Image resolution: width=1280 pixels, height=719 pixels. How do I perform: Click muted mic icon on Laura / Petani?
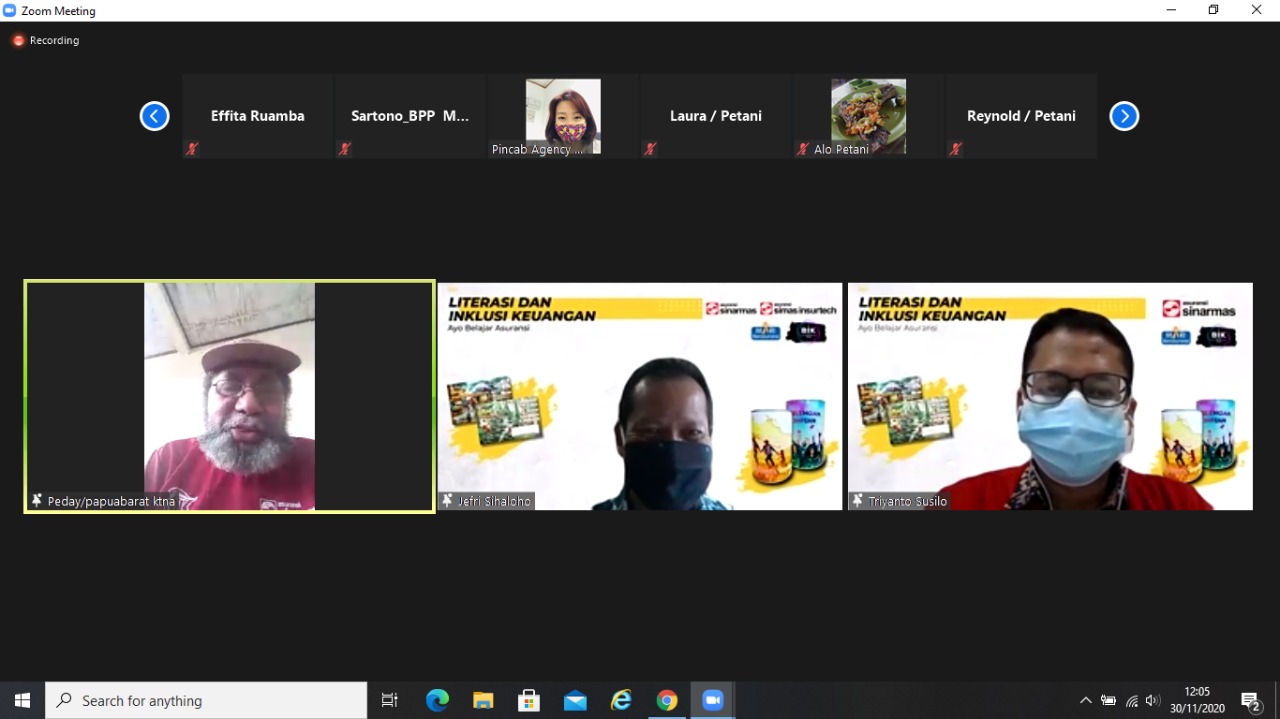click(x=650, y=149)
